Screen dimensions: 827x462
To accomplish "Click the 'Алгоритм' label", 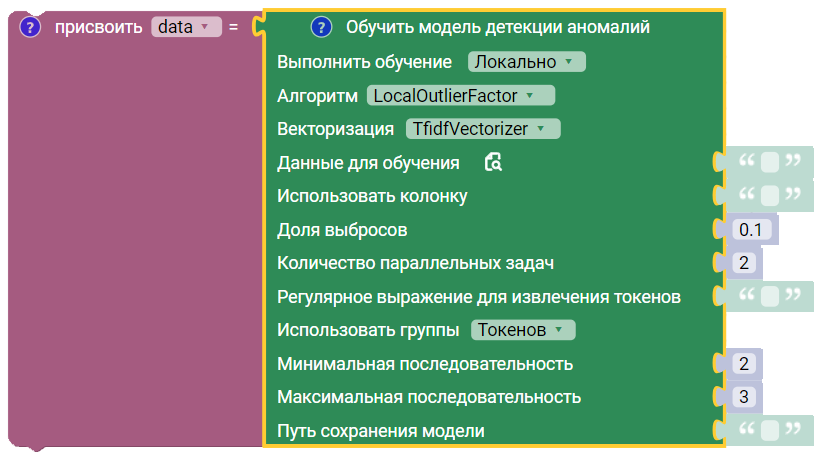I will [x=318, y=96].
